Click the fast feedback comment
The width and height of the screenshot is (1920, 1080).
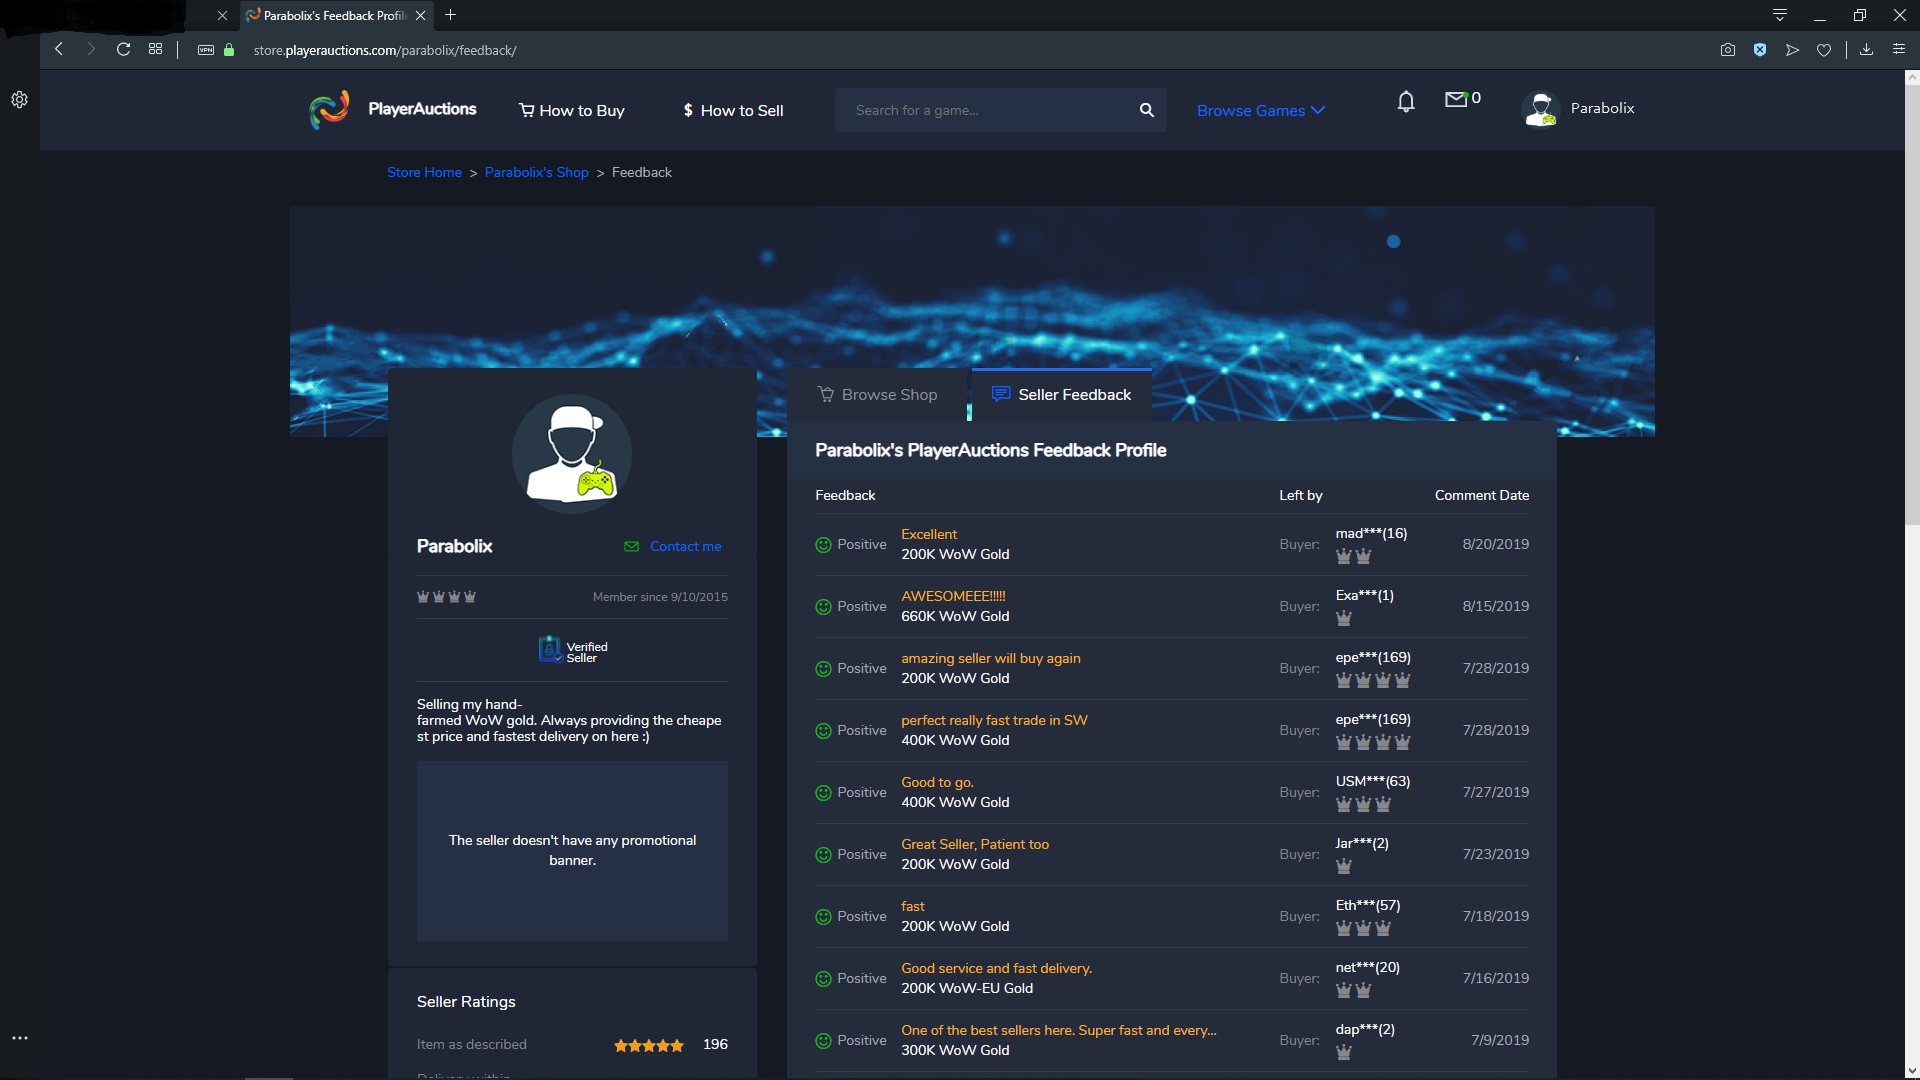coord(913,906)
